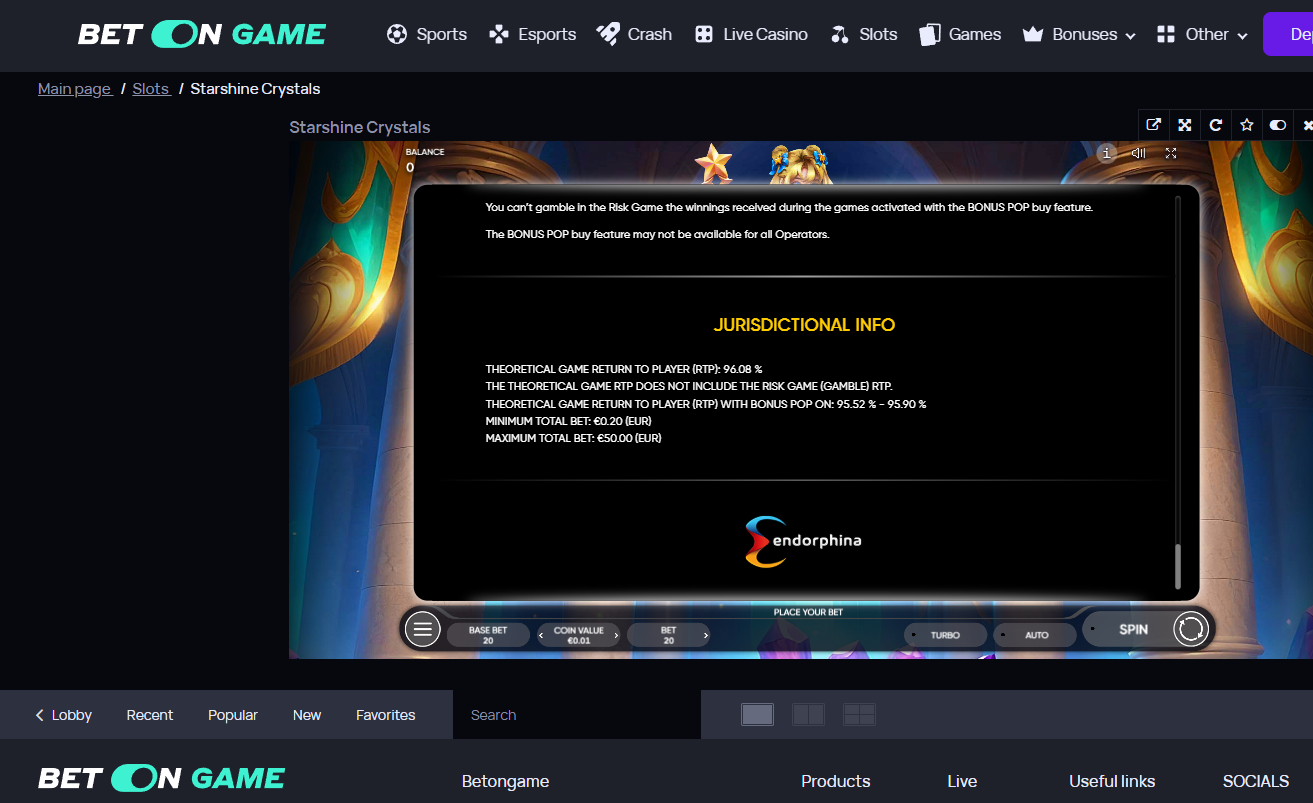Mute the in-game sound
This screenshot has height=803, width=1313.
point(1138,153)
